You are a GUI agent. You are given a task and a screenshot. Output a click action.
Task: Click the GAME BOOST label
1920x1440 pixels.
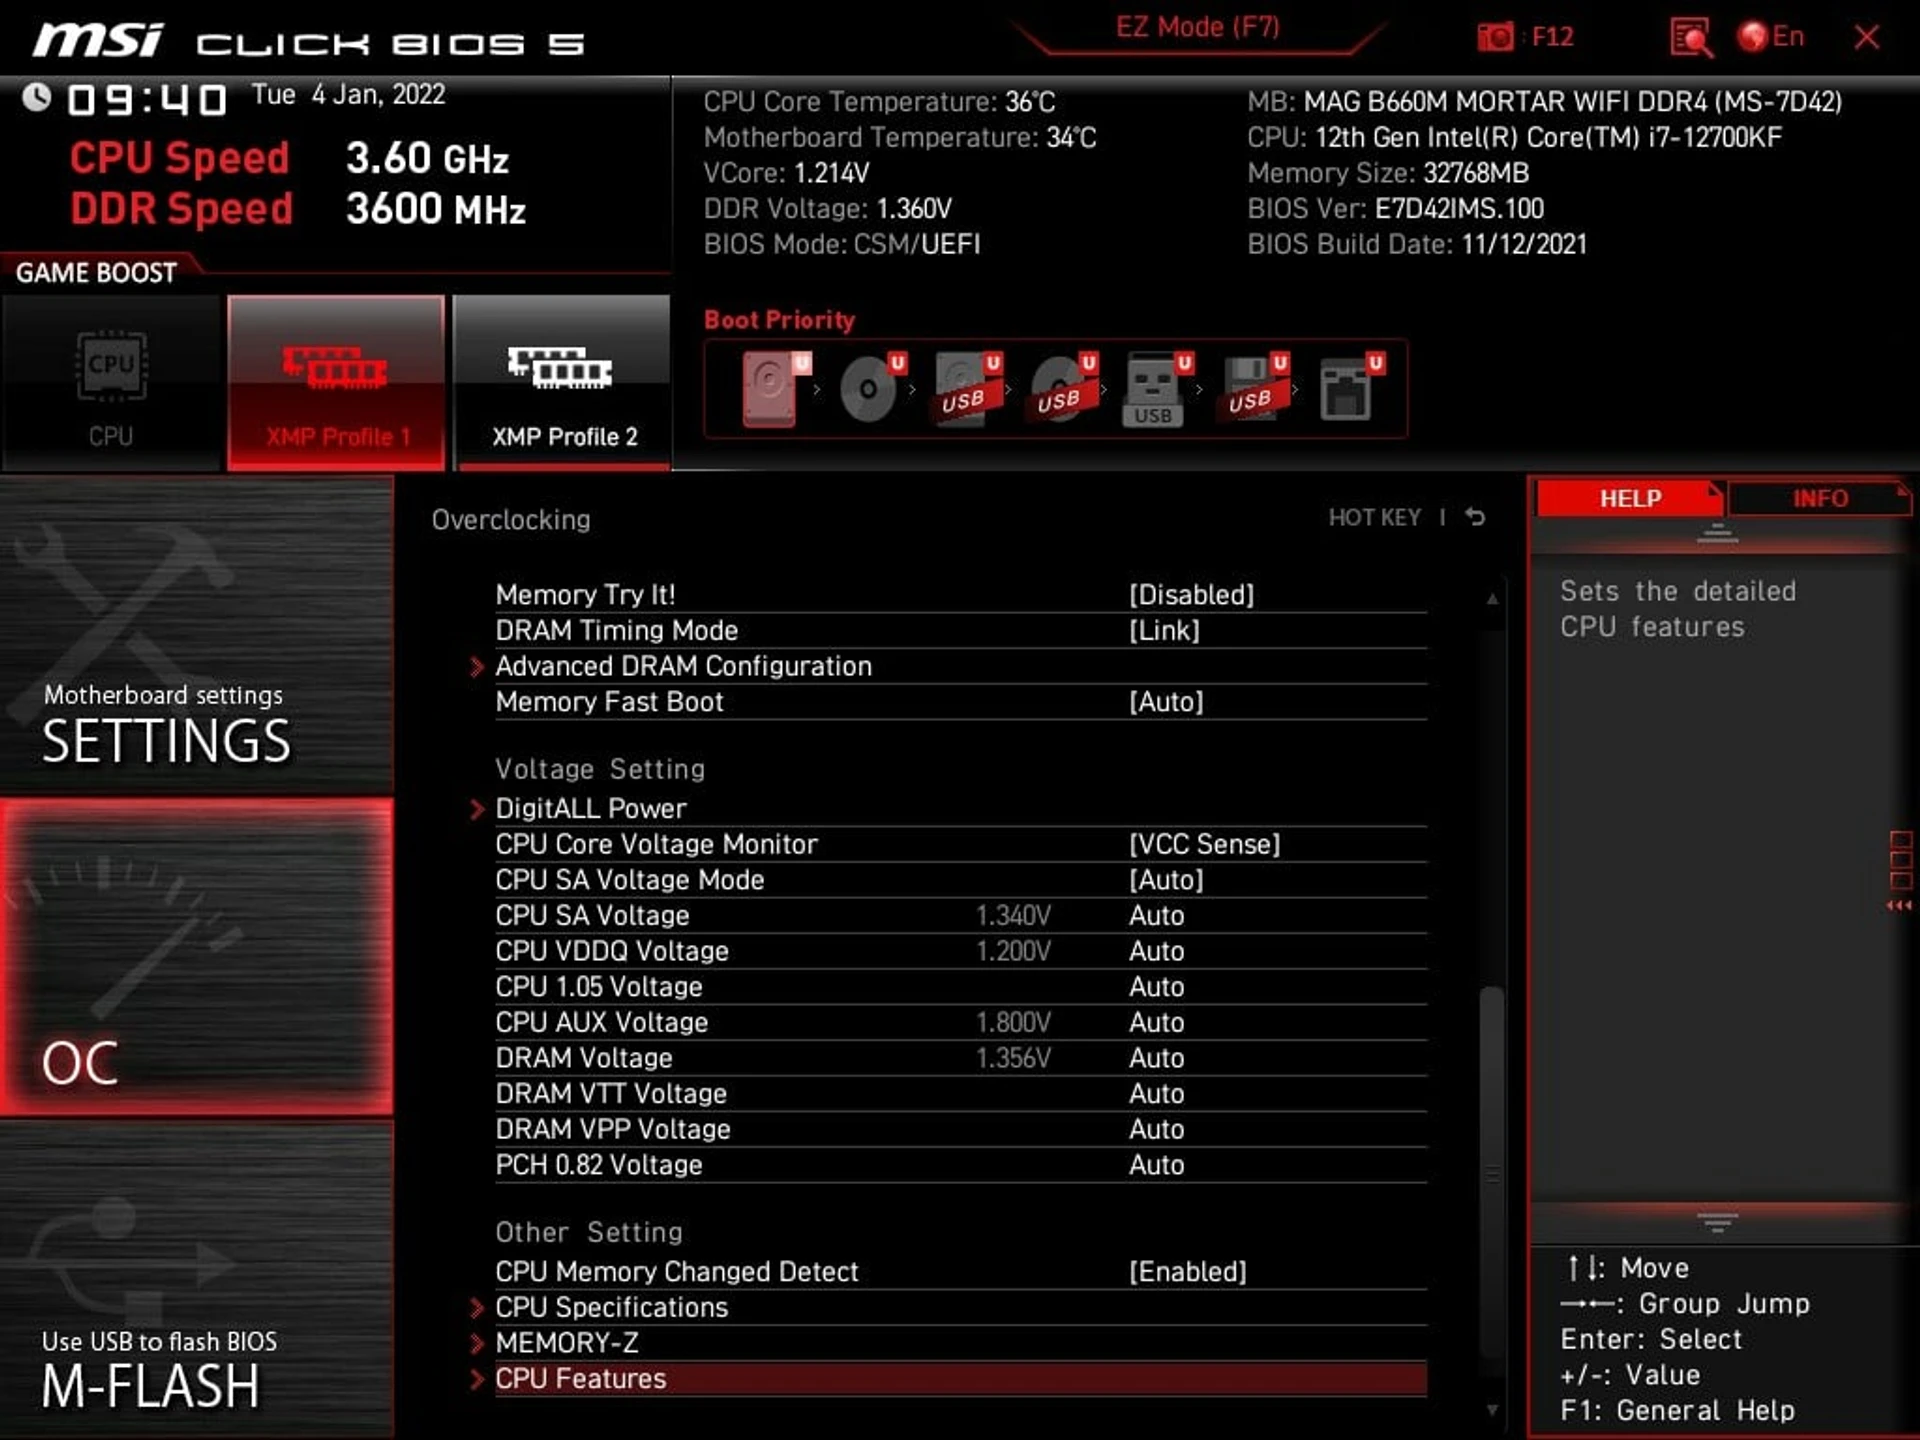[96, 273]
